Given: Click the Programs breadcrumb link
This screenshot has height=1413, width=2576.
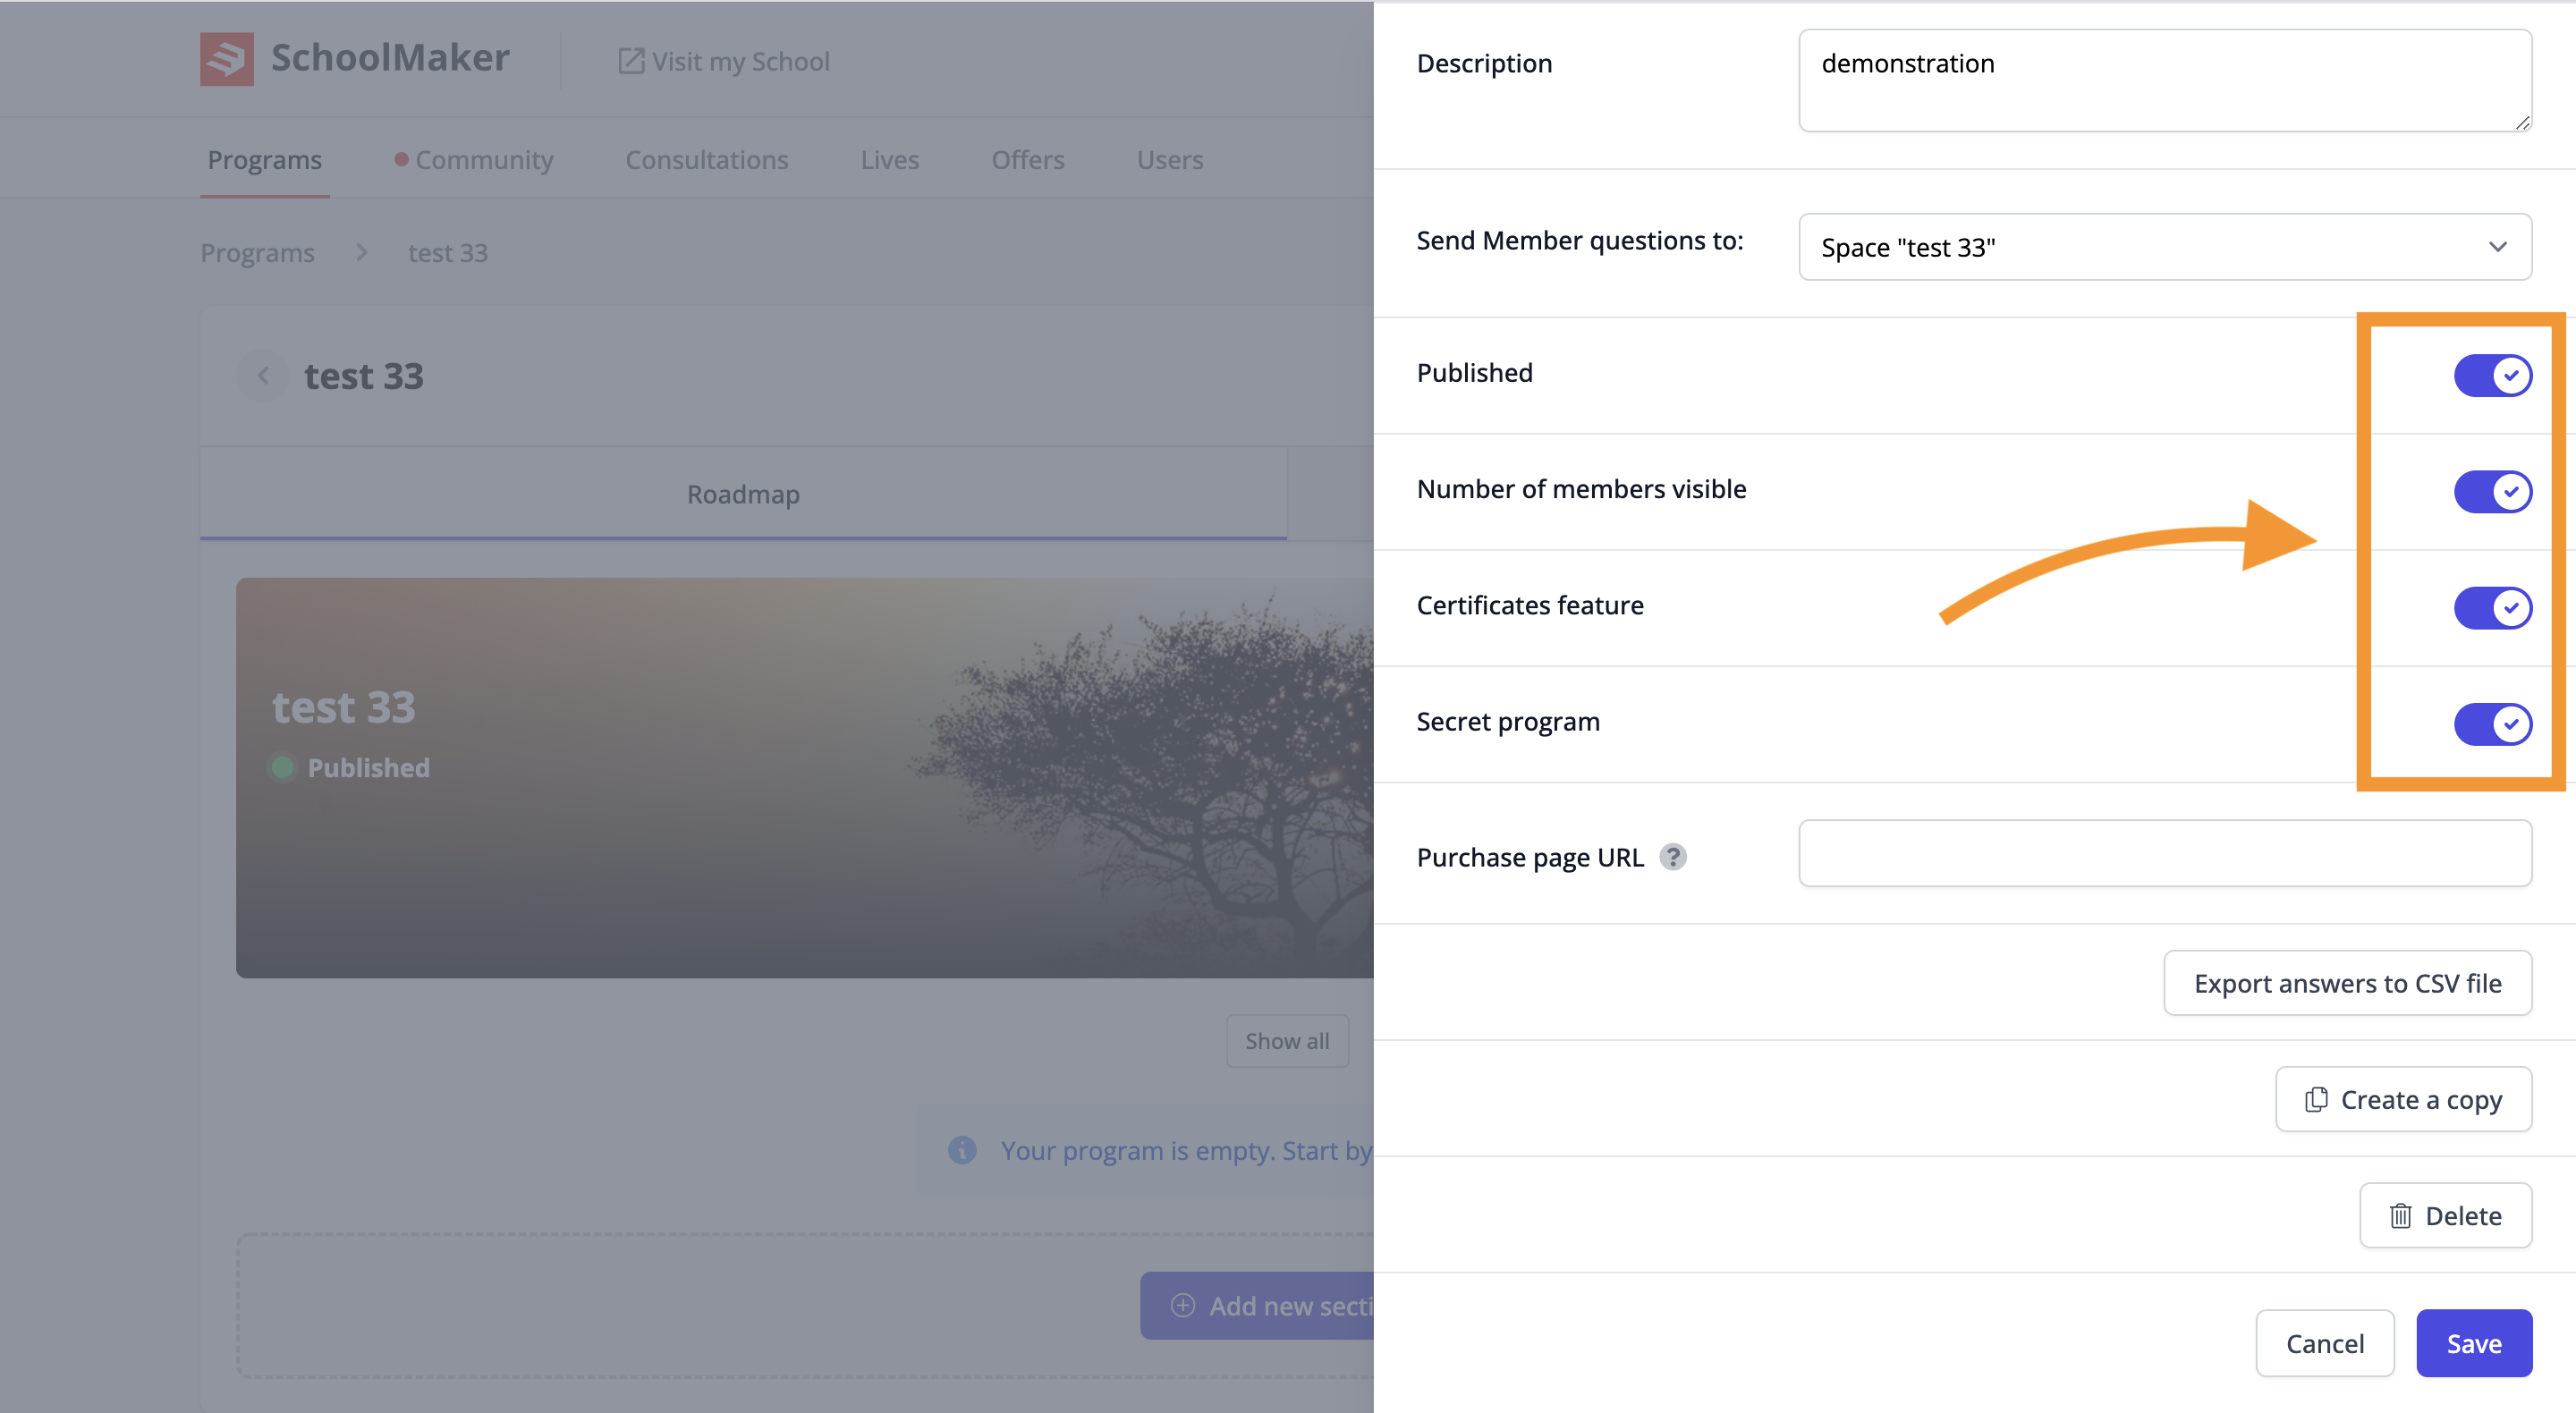Looking at the screenshot, I should (258, 253).
